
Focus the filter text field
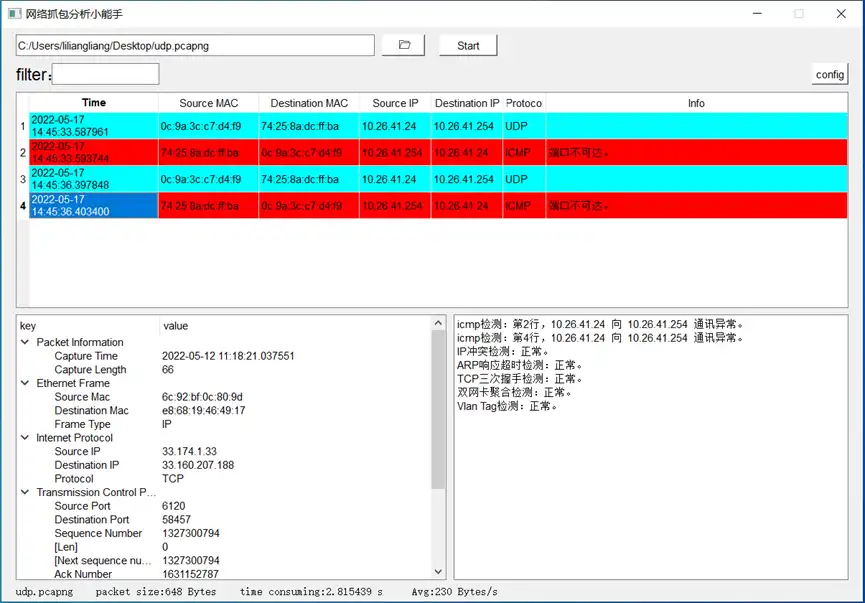point(105,74)
